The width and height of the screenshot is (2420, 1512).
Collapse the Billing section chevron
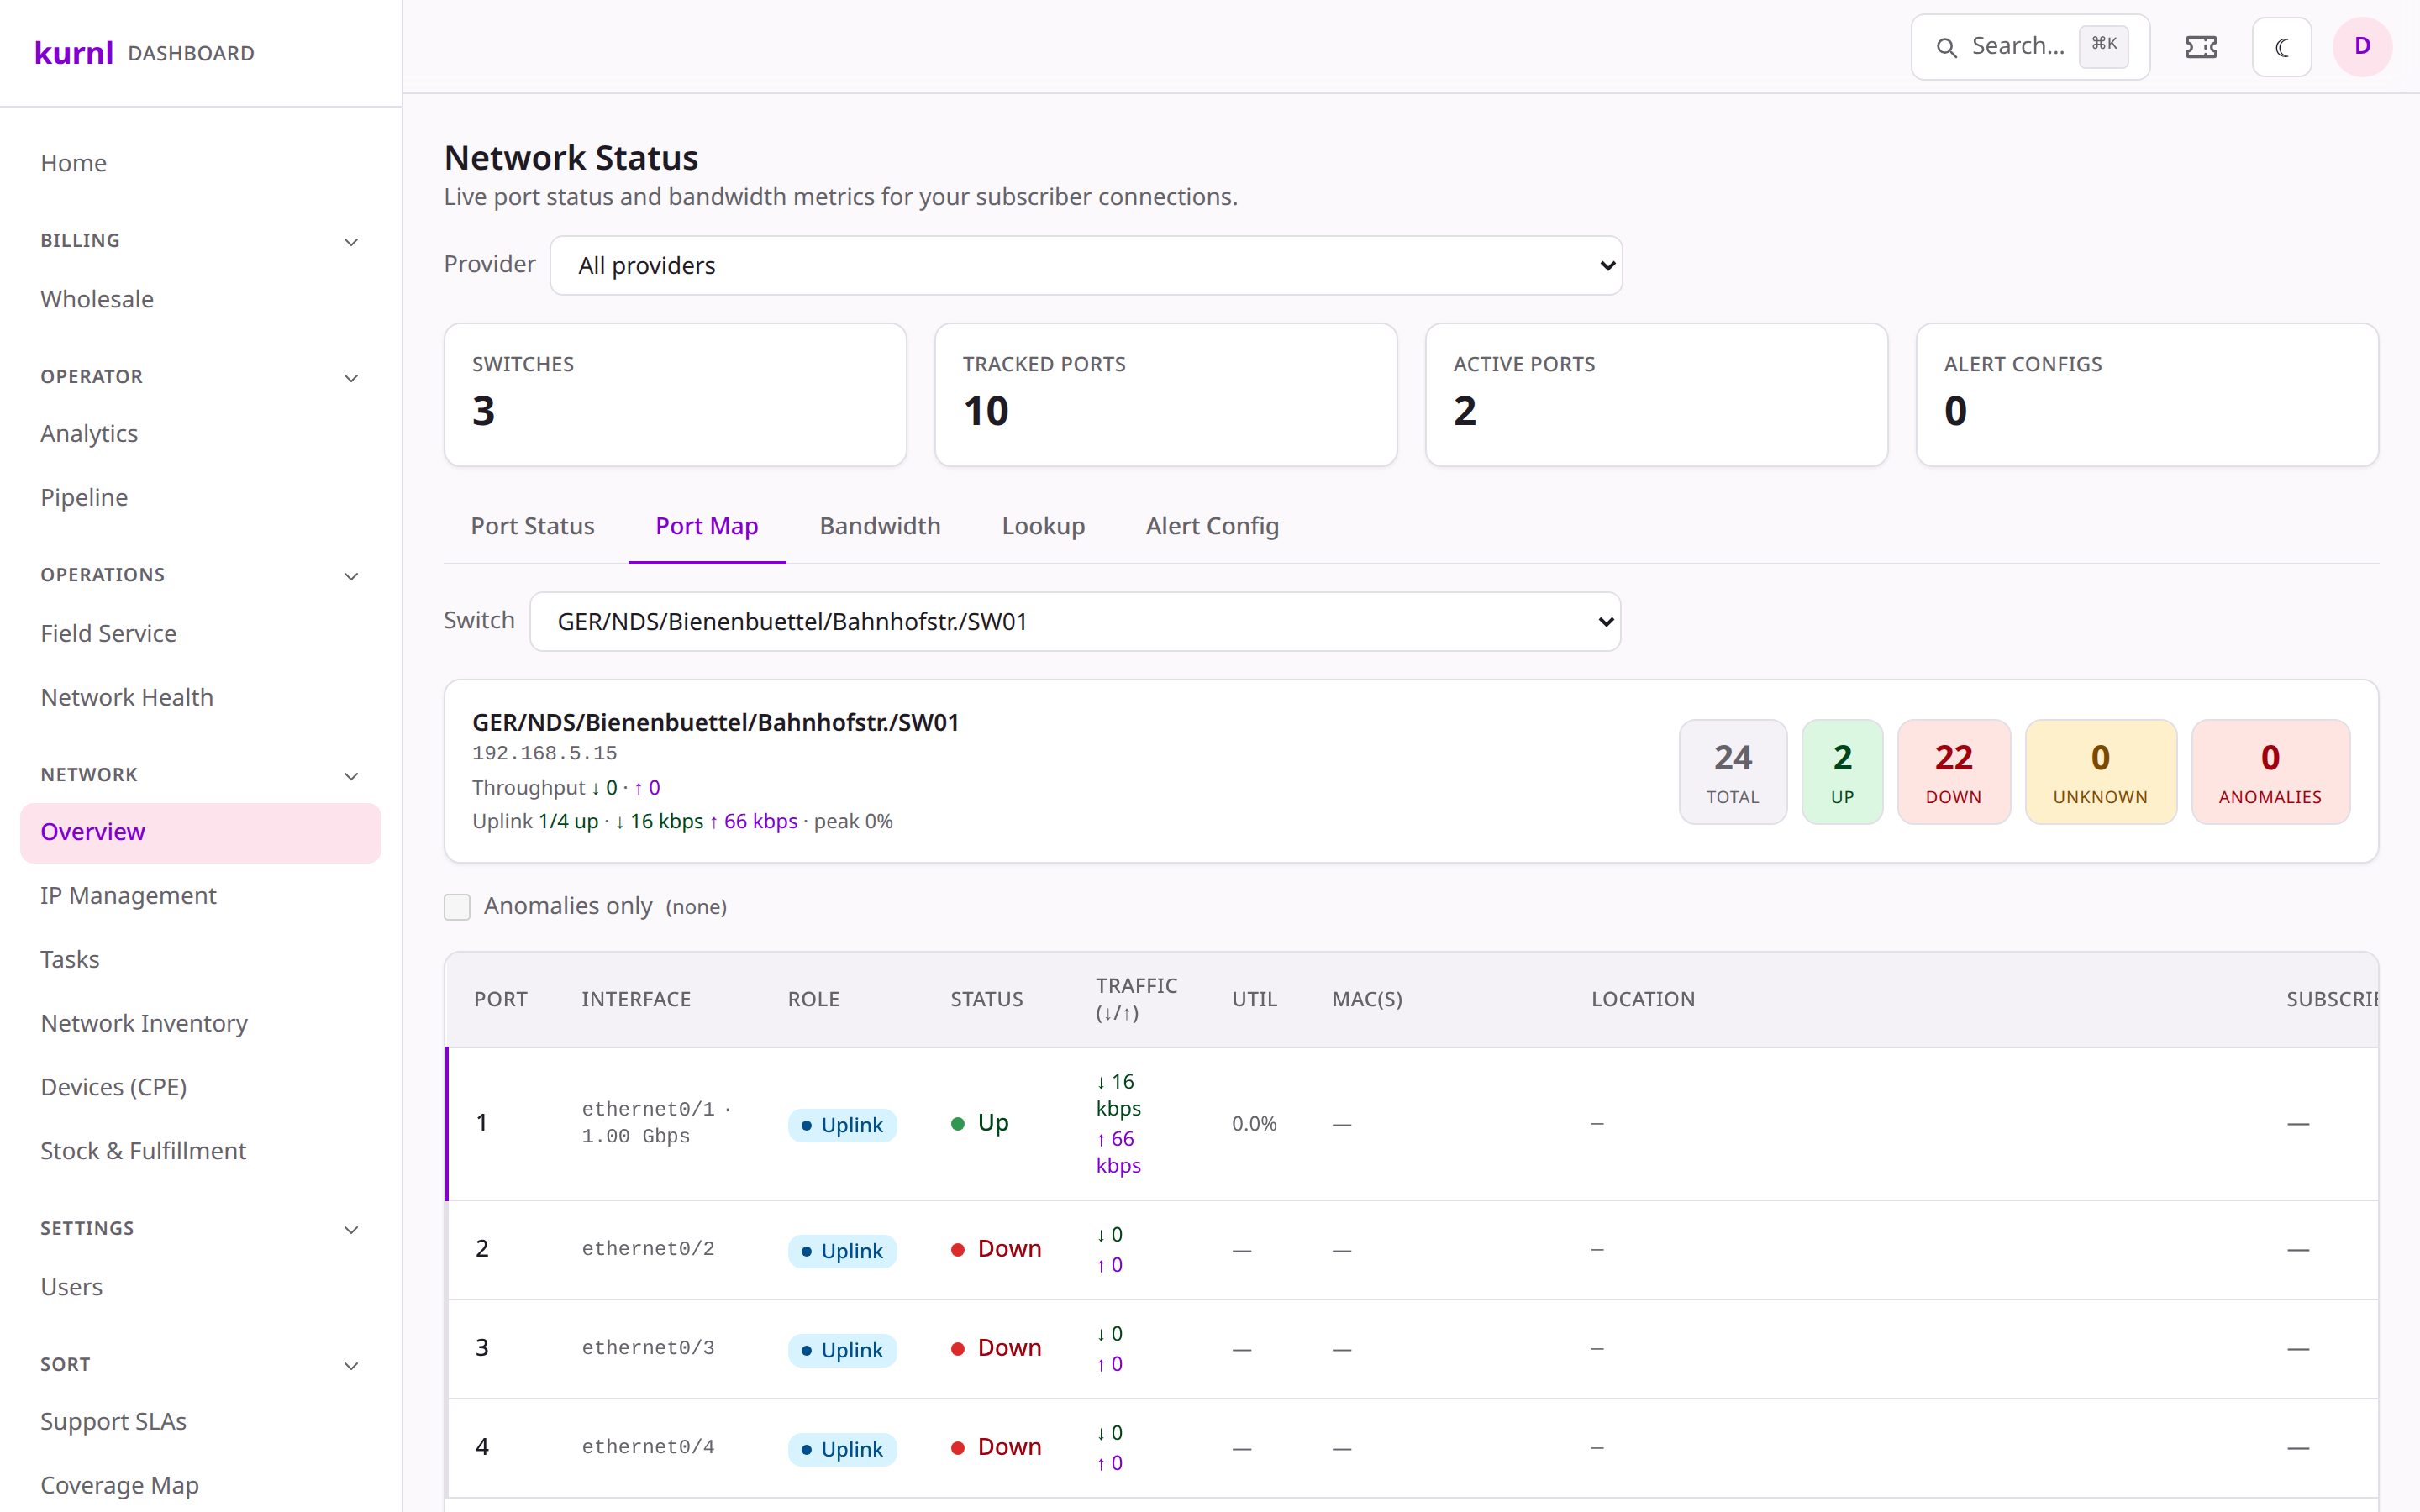click(x=351, y=241)
